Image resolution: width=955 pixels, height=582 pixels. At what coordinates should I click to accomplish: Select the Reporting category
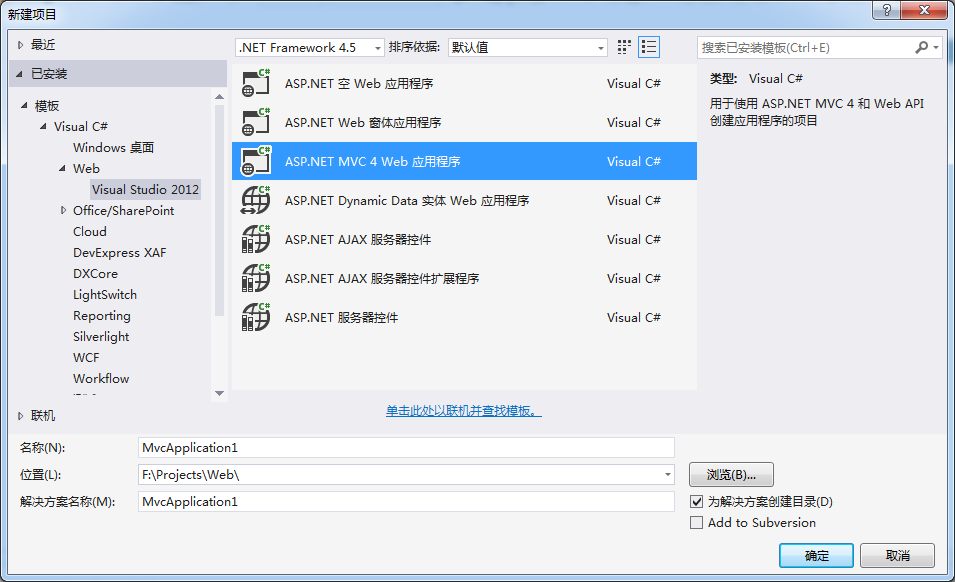pyautogui.click(x=102, y=315)
